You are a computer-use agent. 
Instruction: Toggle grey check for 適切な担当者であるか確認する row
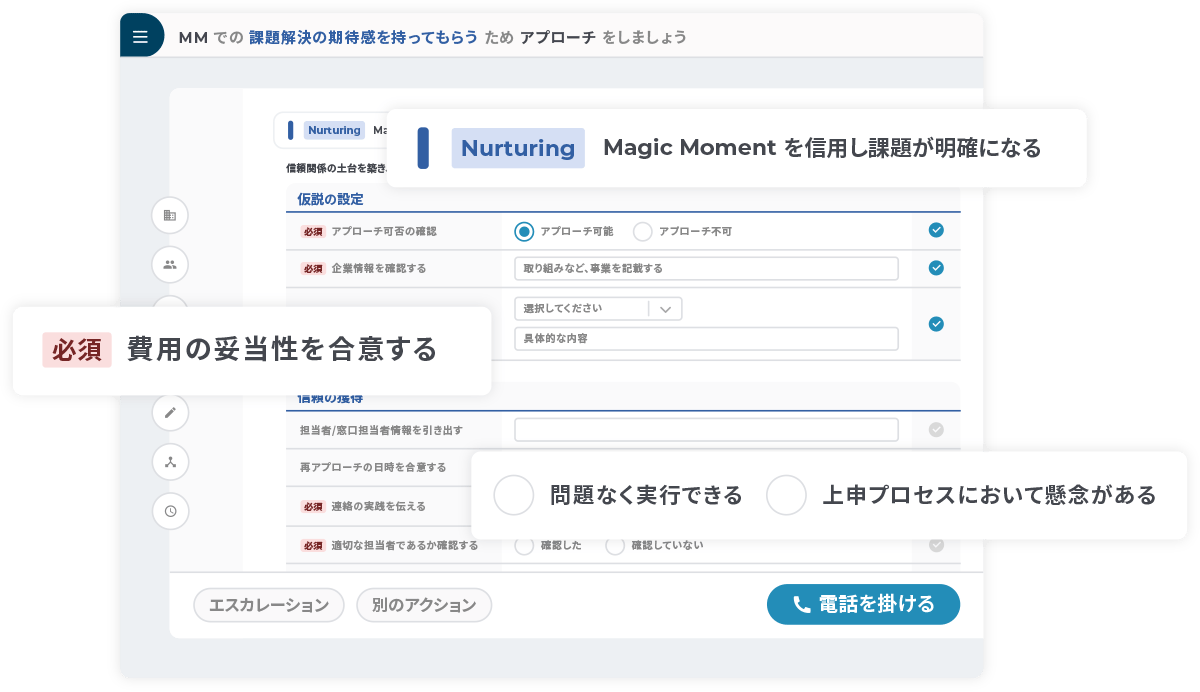(936, 545)
